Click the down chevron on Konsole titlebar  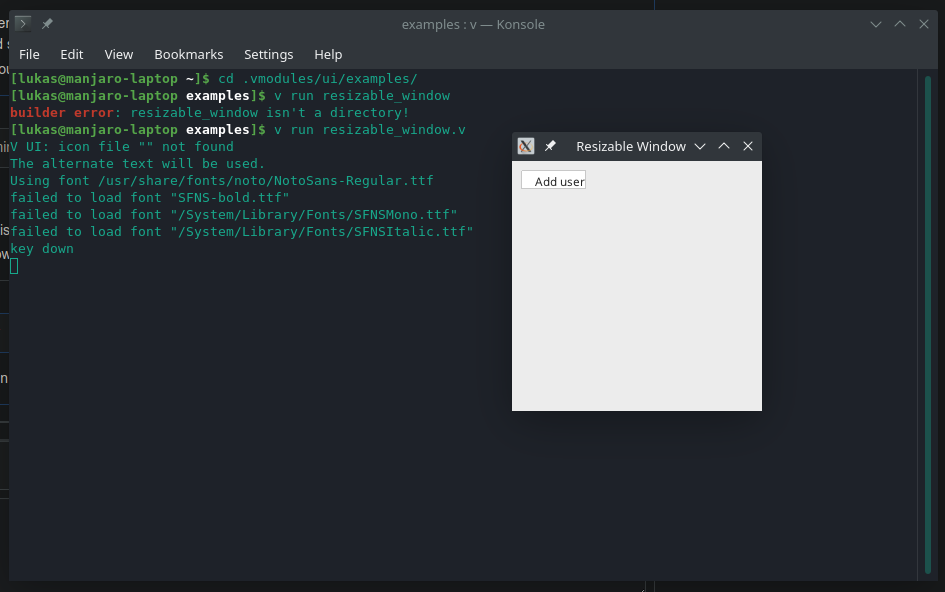(x=875, y=23)
